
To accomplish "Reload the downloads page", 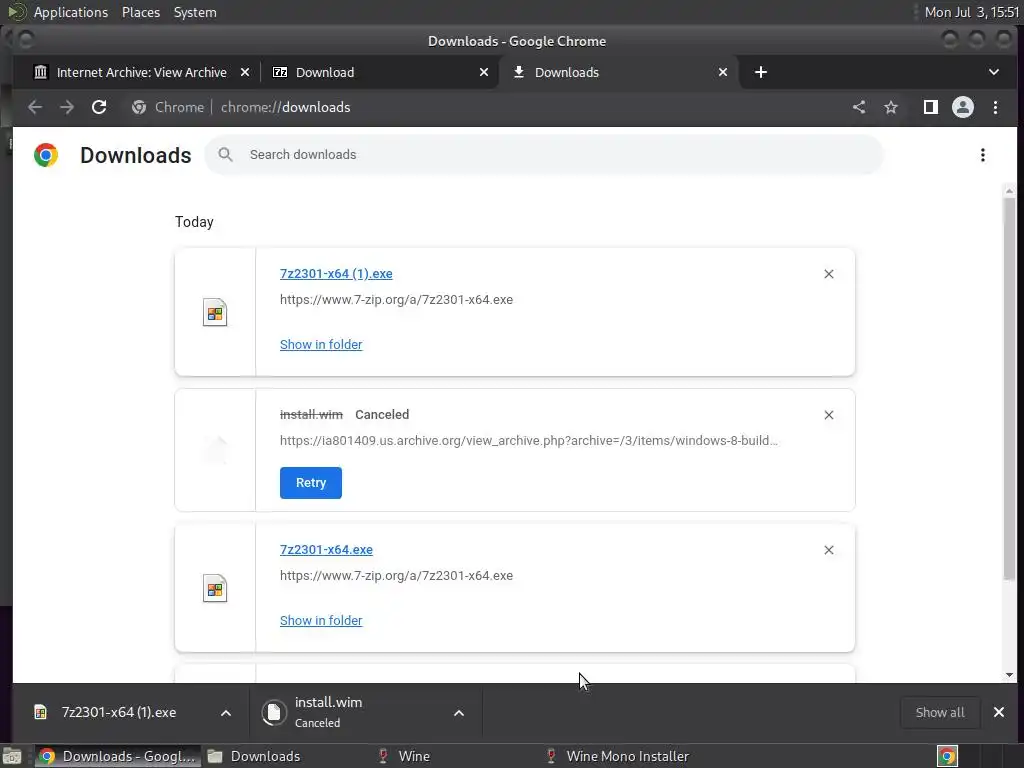I will tap(99, 107).
